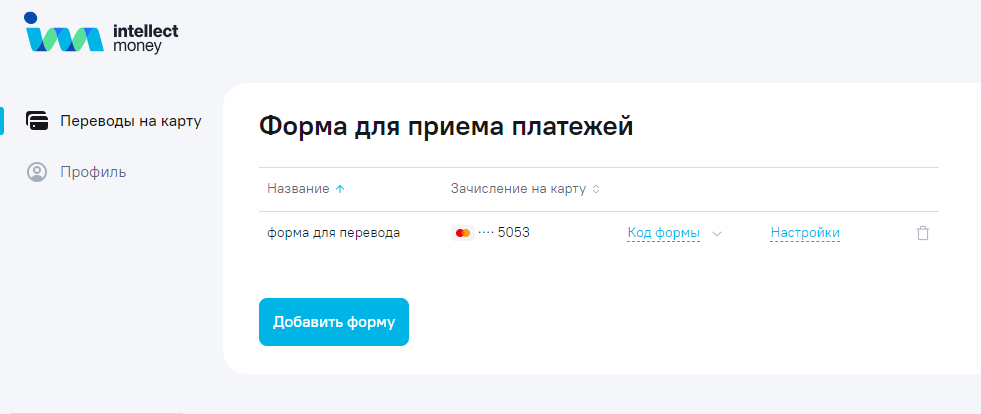Go to the Профиль menu item

coord(93,172)
